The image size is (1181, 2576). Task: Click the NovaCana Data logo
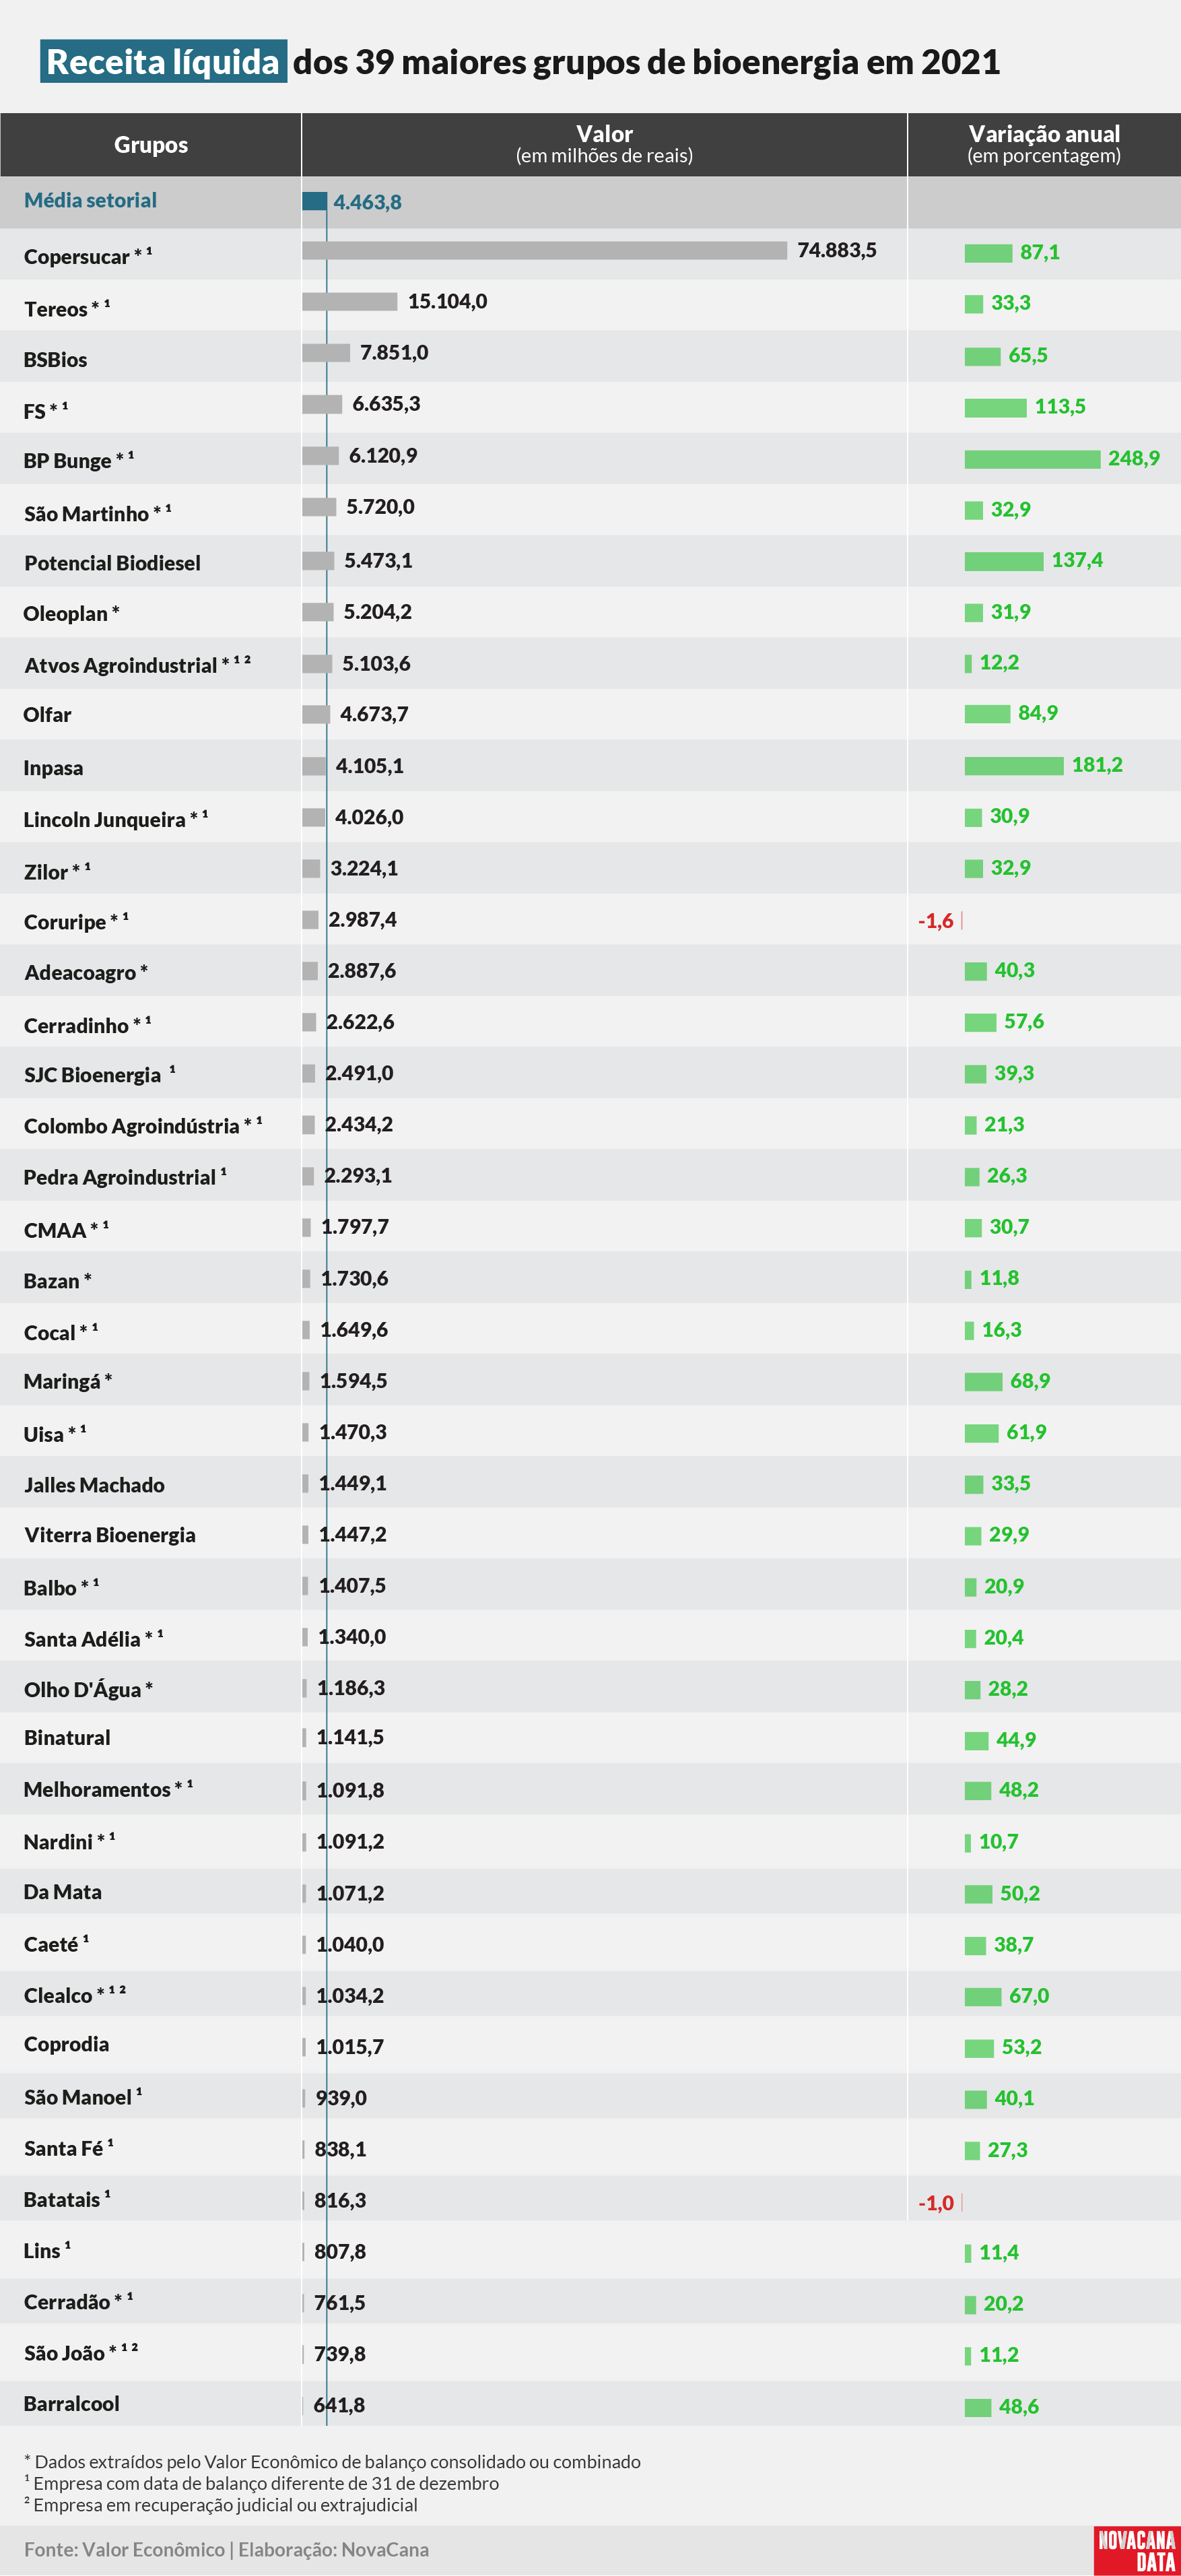[1136, 2549]
